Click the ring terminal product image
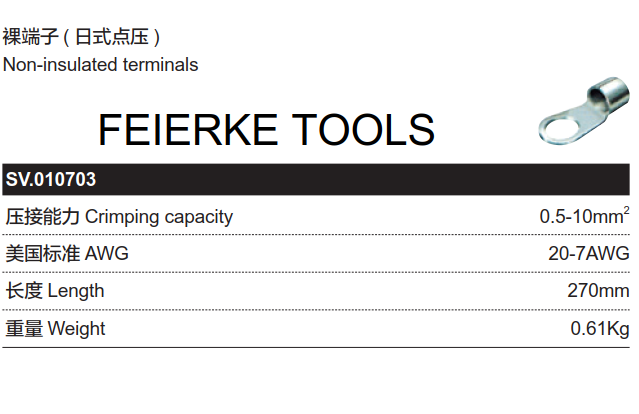This screenshot has height=414, width=639. [x=584, y=110]
